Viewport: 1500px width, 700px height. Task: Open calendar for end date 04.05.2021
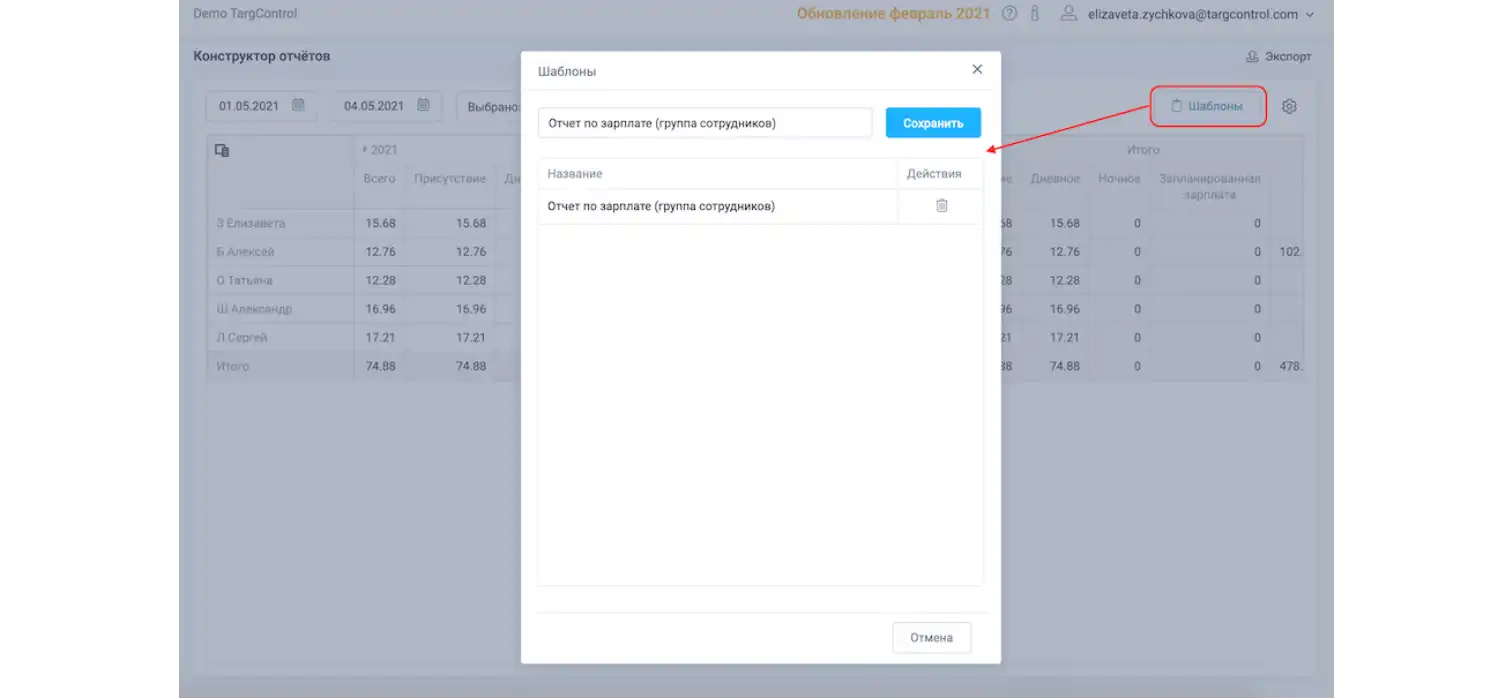[x=423, y=105]
